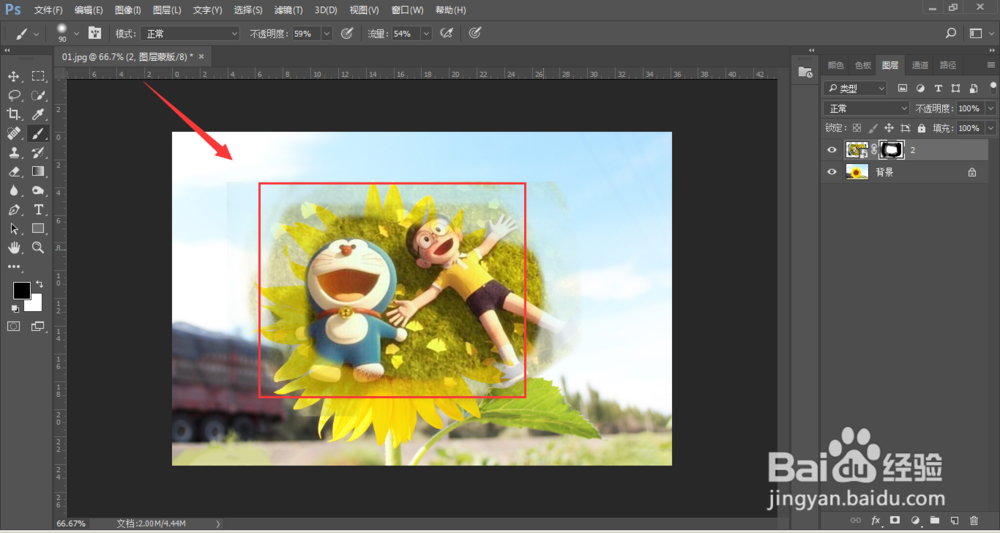The image size is (1000, 533).
Task: Open the flow slider dropdown
Action: pyautogui.click(x=427, y=33)
